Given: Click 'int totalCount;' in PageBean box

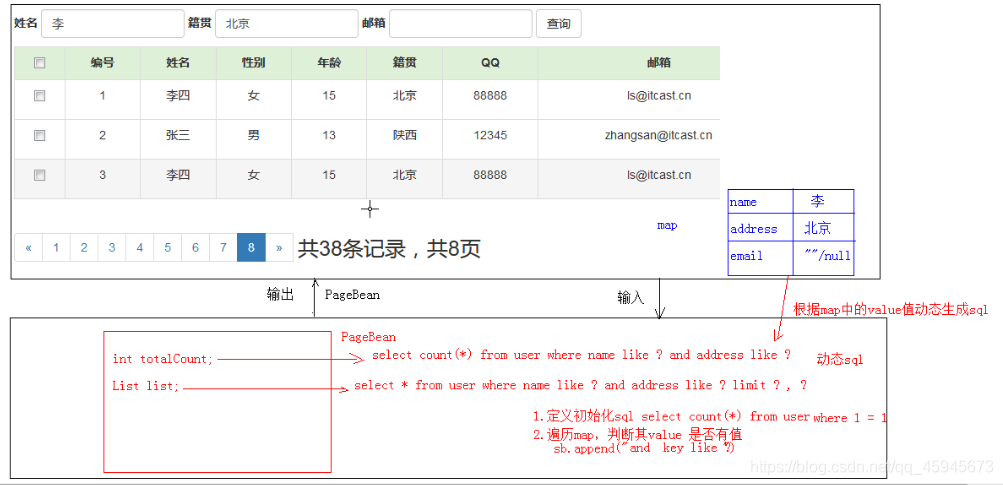Looking at the screenshot, I should coord(162,360).
